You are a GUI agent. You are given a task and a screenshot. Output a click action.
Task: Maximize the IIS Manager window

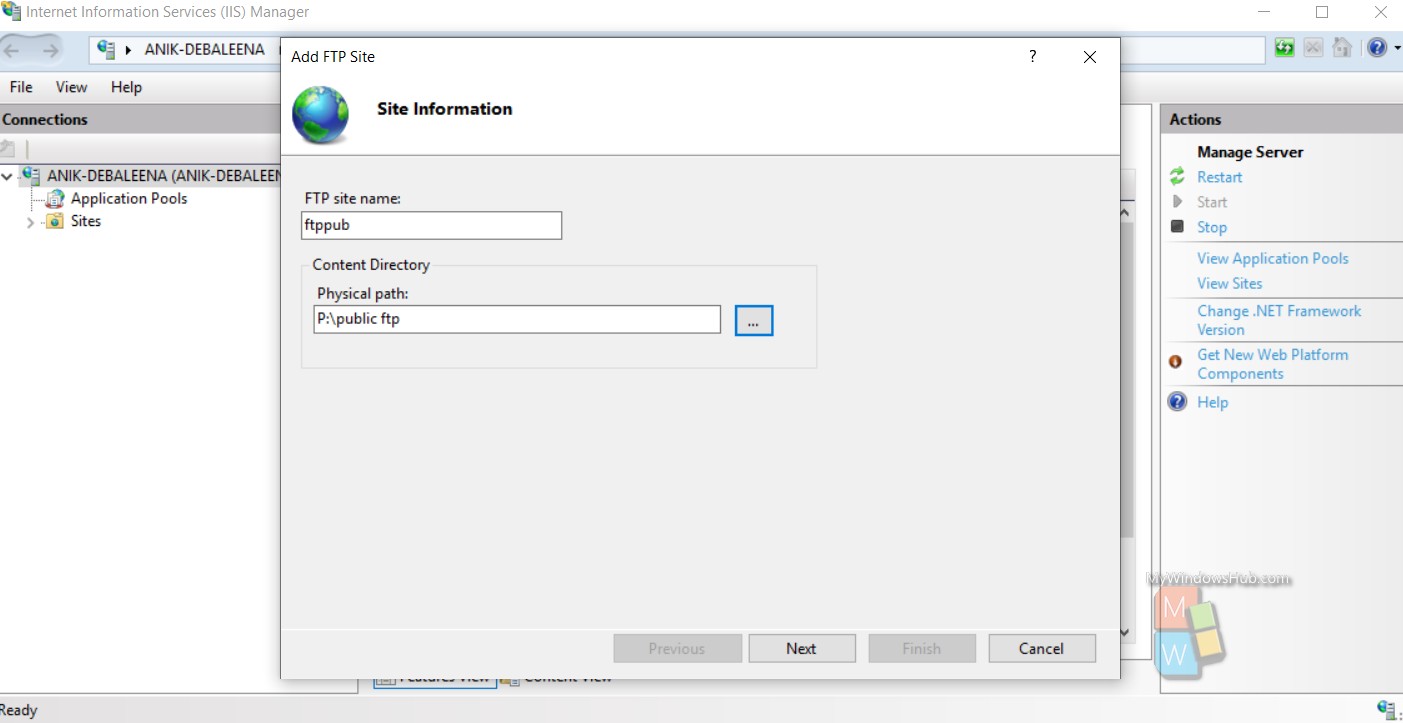click(1322, 12)
